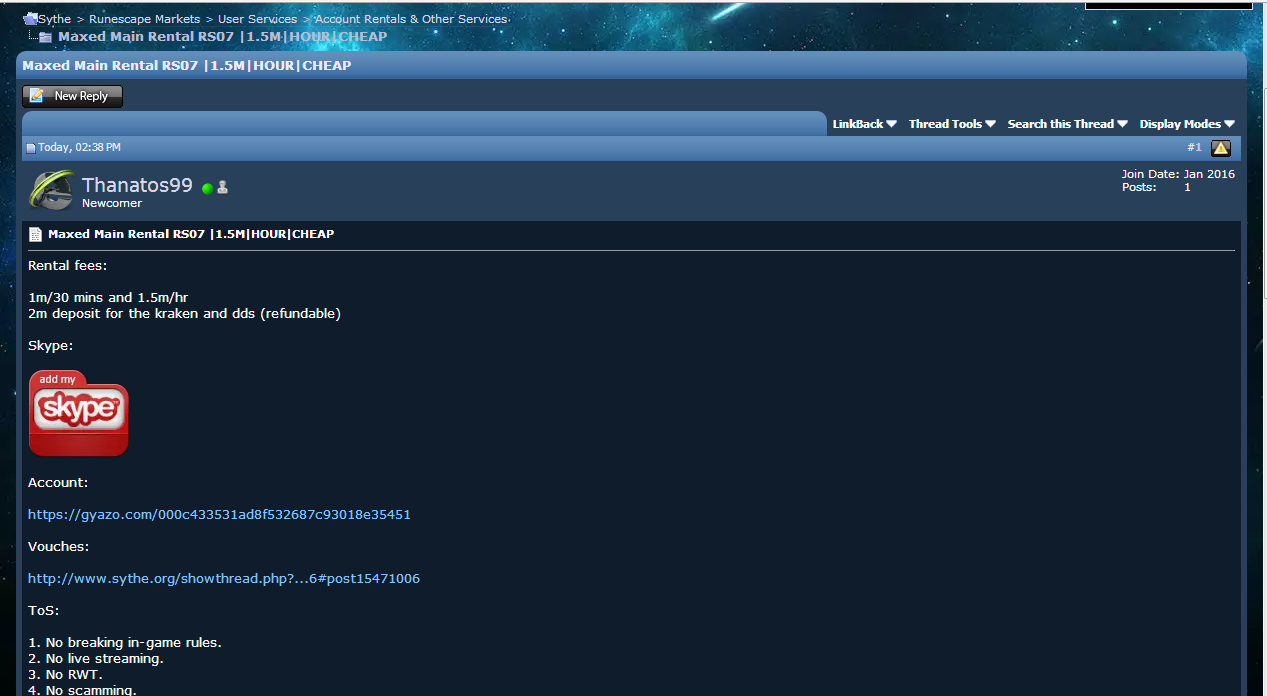This screenshot has width=1267, height=696.
Task: Click the 'Skype:' label text
Action: [x=51, y=346]
